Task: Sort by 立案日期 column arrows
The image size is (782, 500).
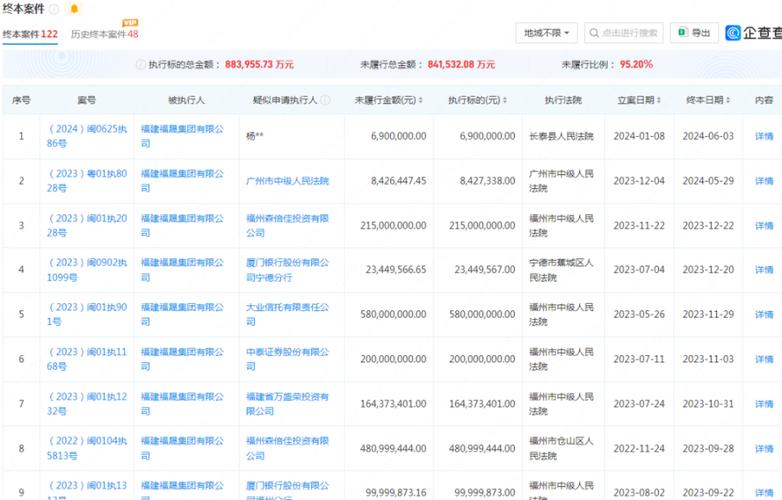Action: point(659,100)
